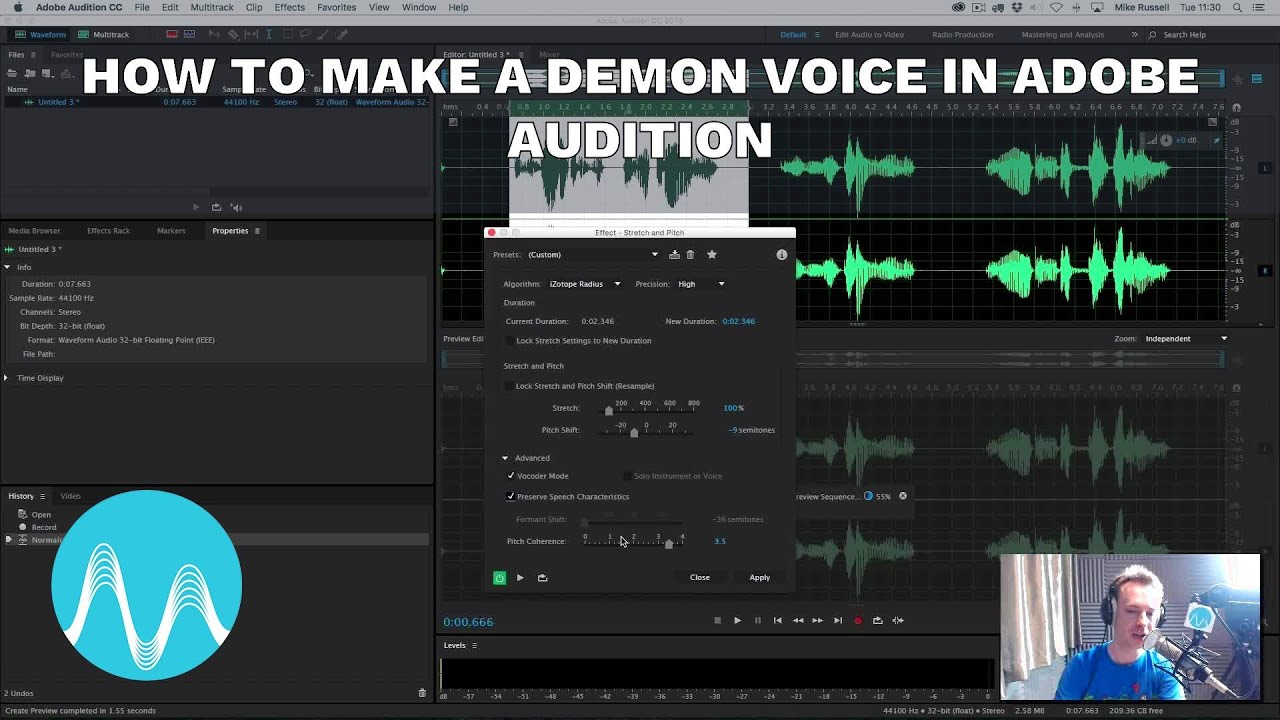
Task: Select the Move tool in toolbar
Action: pos(215,34)
